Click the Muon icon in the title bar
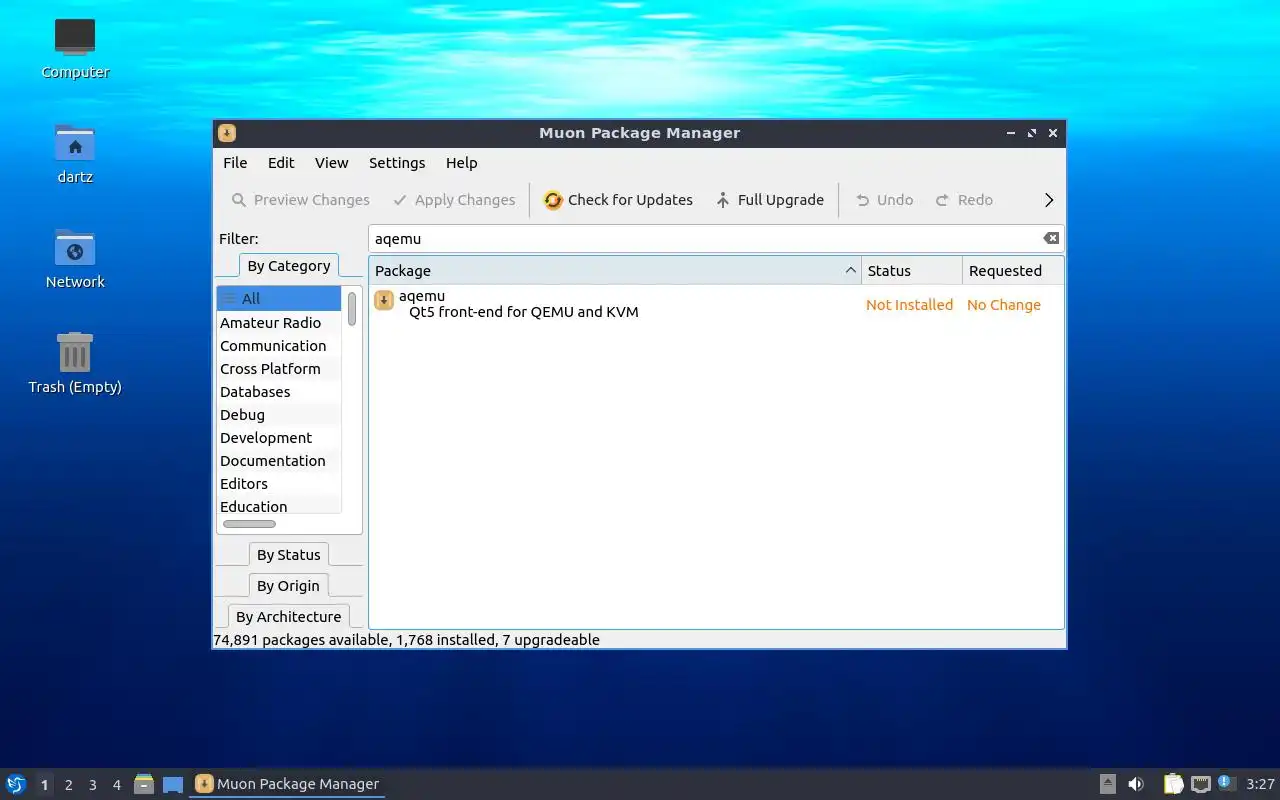1280x800 pixels. tap(227, 133)
